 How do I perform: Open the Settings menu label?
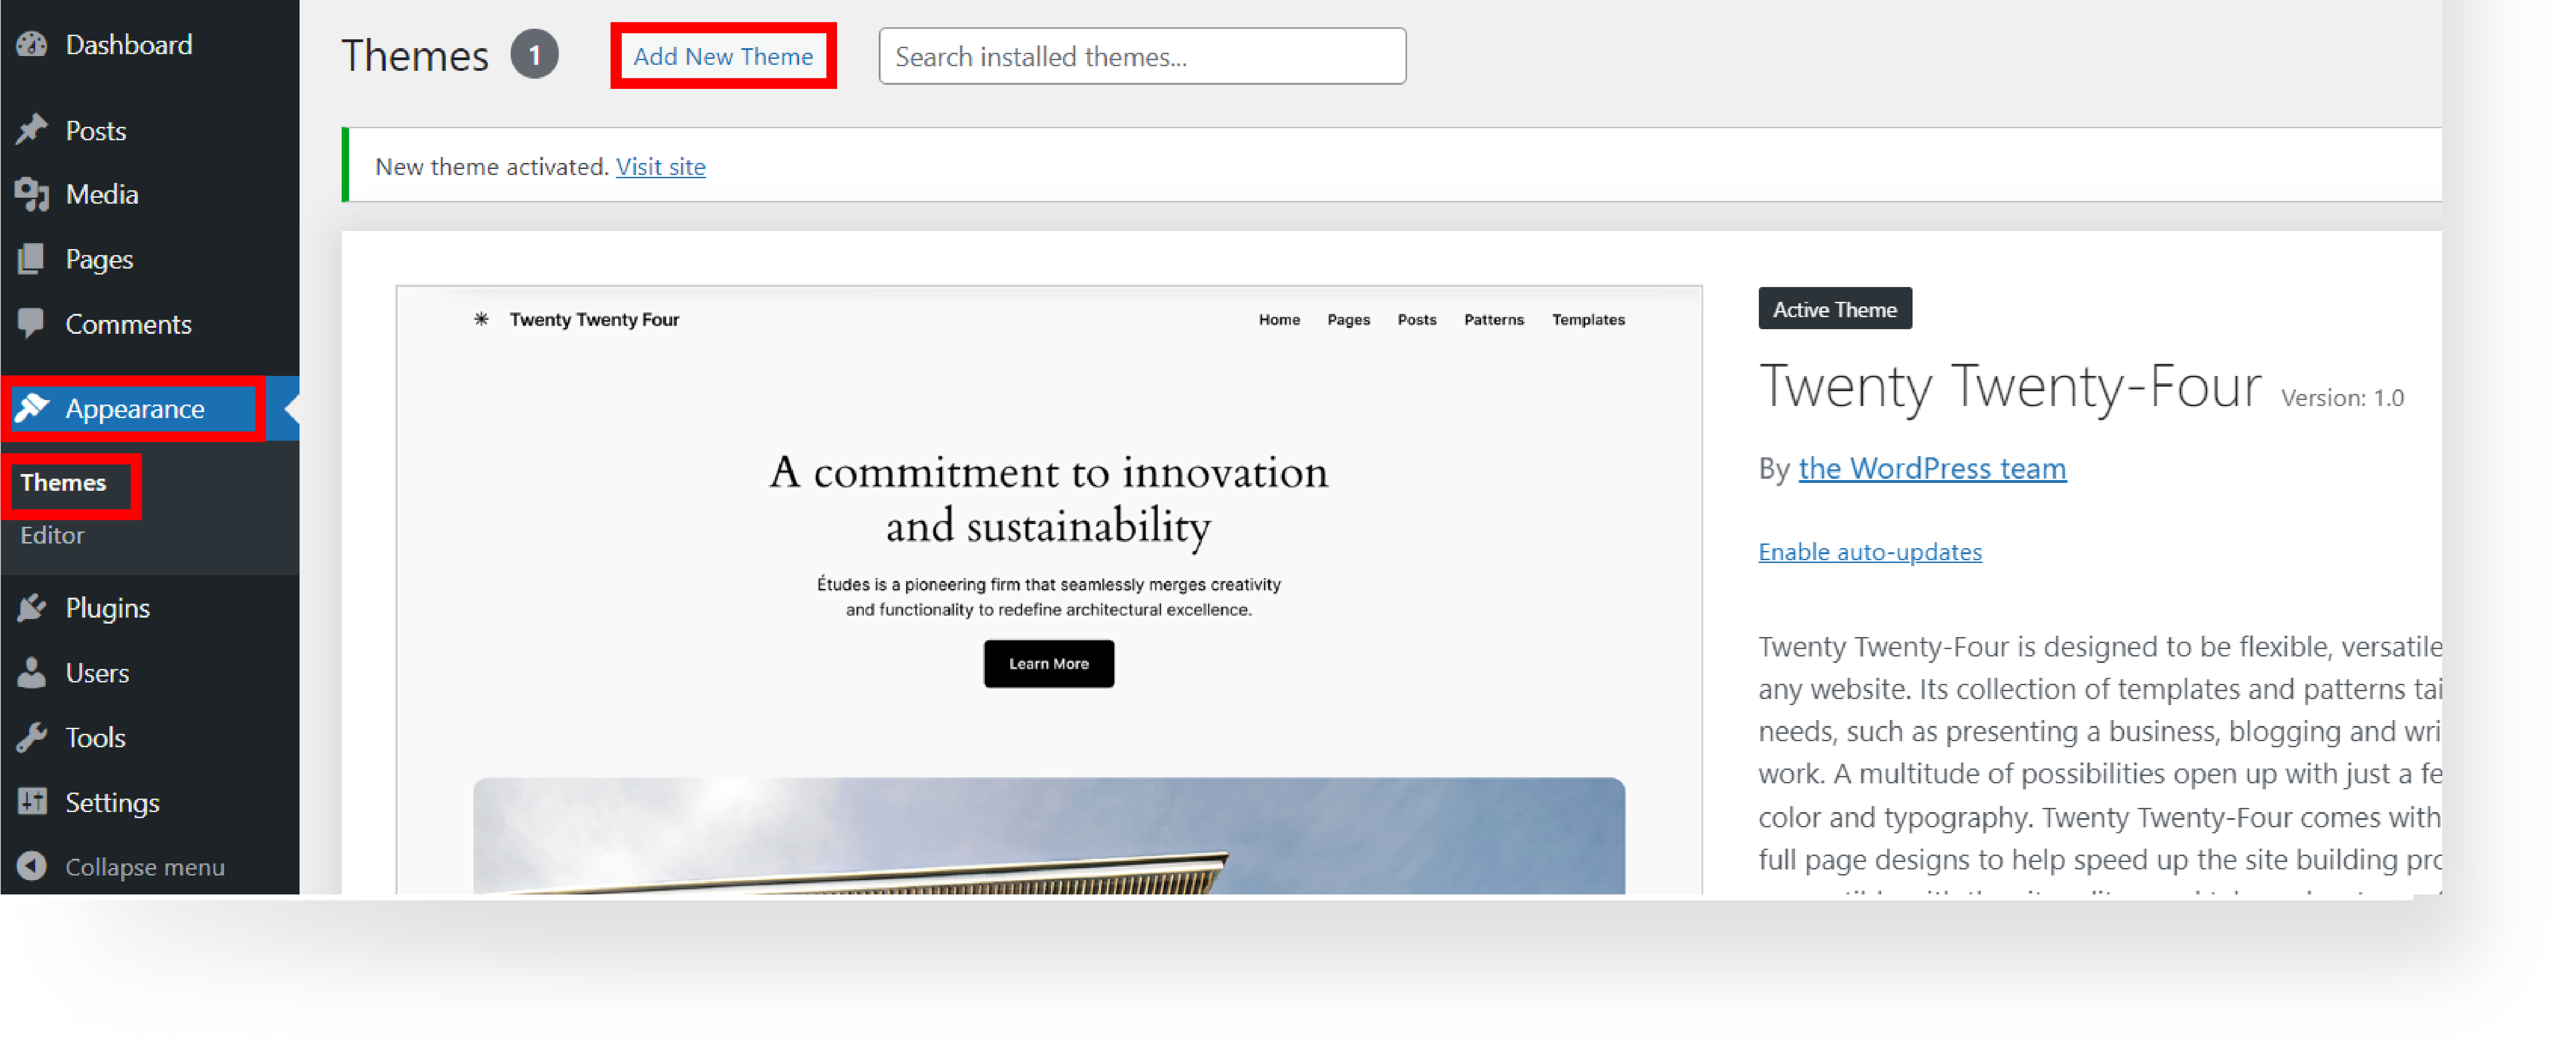tap(113, 803)
